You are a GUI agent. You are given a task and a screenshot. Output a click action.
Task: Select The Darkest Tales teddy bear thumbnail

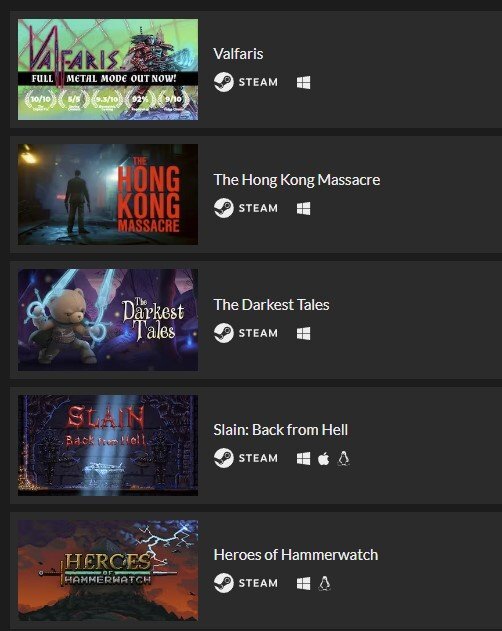(x=108, y=320)
